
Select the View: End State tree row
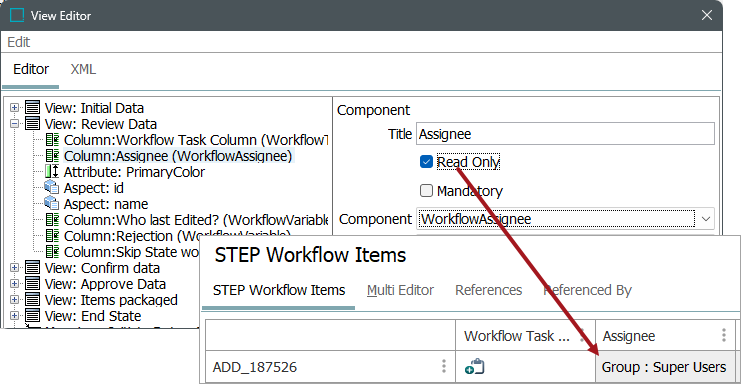pos(93,316)
